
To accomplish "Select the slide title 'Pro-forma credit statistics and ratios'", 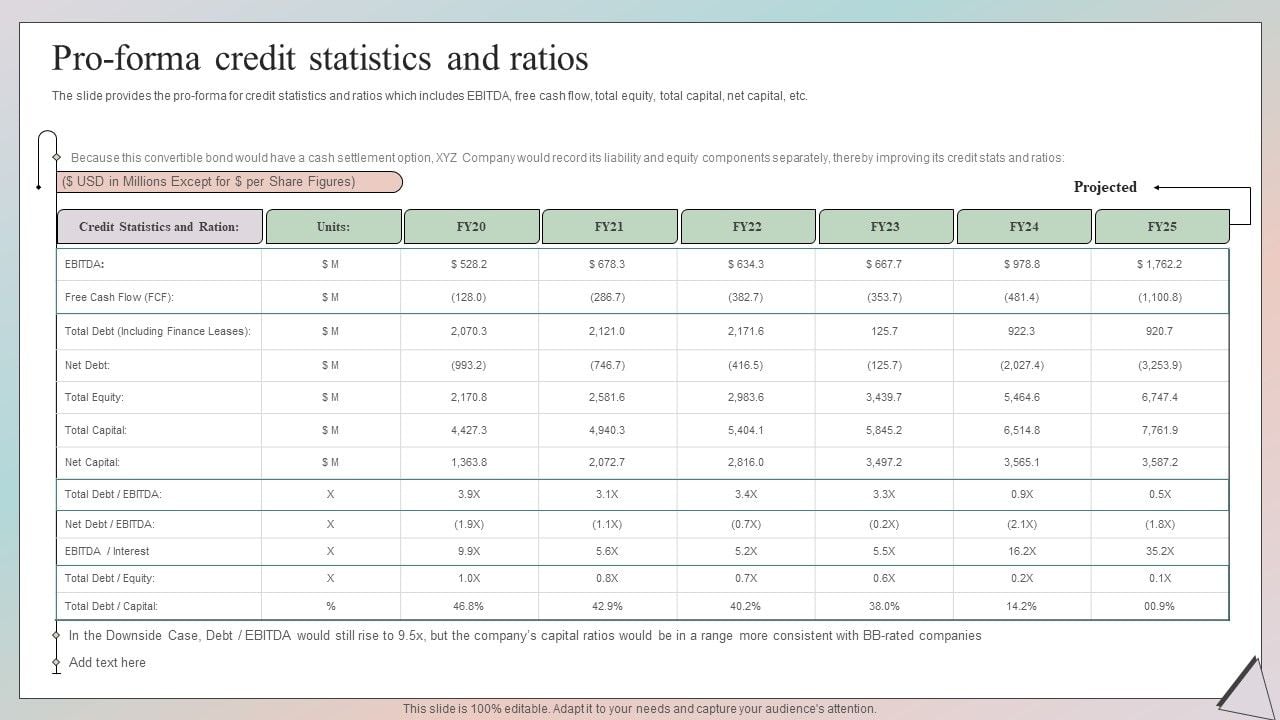I will tap(320, 59).
